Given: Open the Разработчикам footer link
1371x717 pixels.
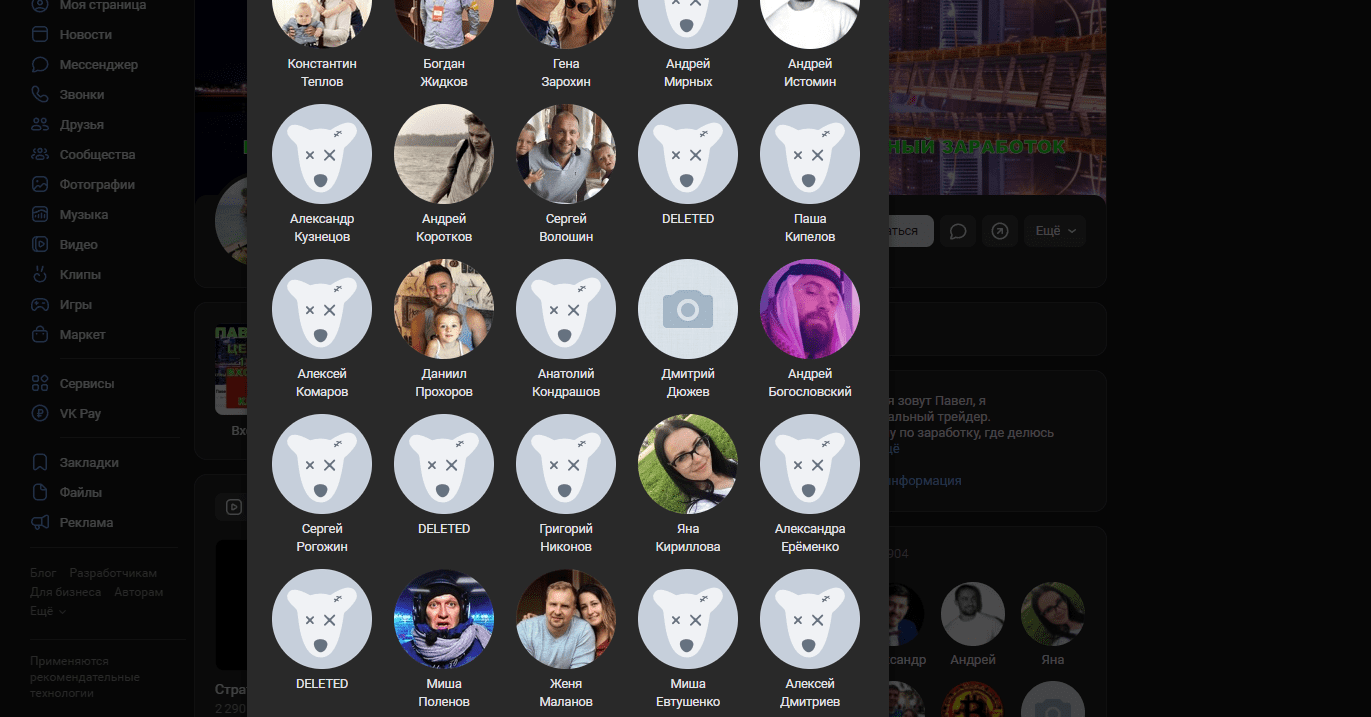Looking at the screenshot, I should point(113,573).
